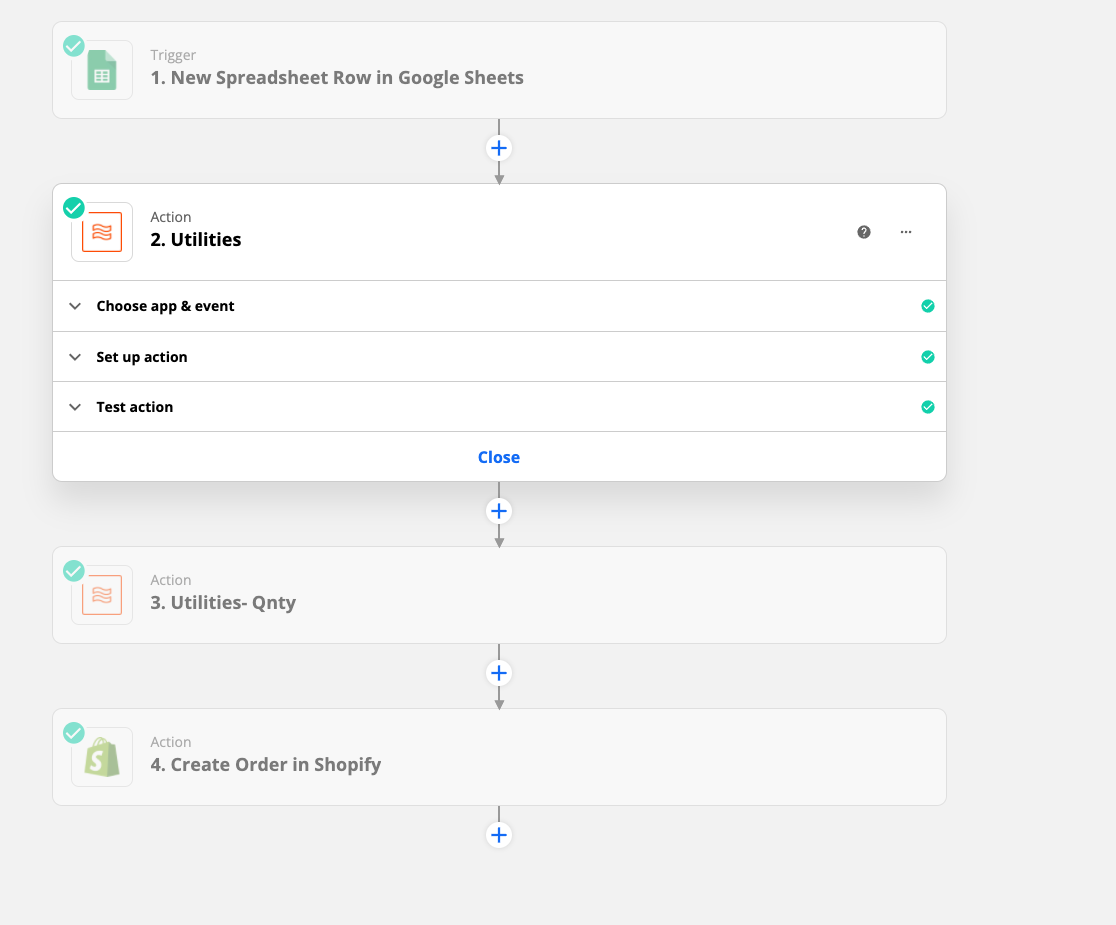This screenshot has width=1116, height=925.
Task: Expand the Choose app & event section
Action: pyautogui.click(x=75, y=306)
